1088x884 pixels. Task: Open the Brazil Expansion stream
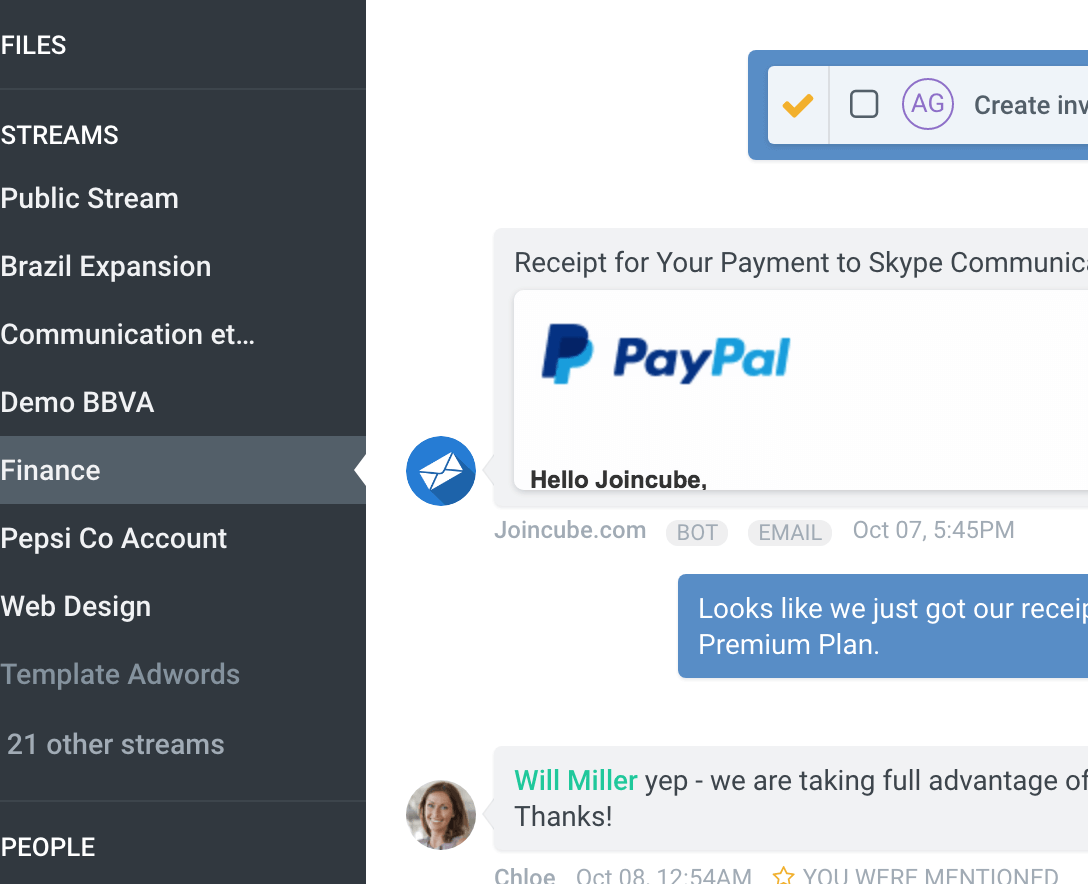[106, 266]
